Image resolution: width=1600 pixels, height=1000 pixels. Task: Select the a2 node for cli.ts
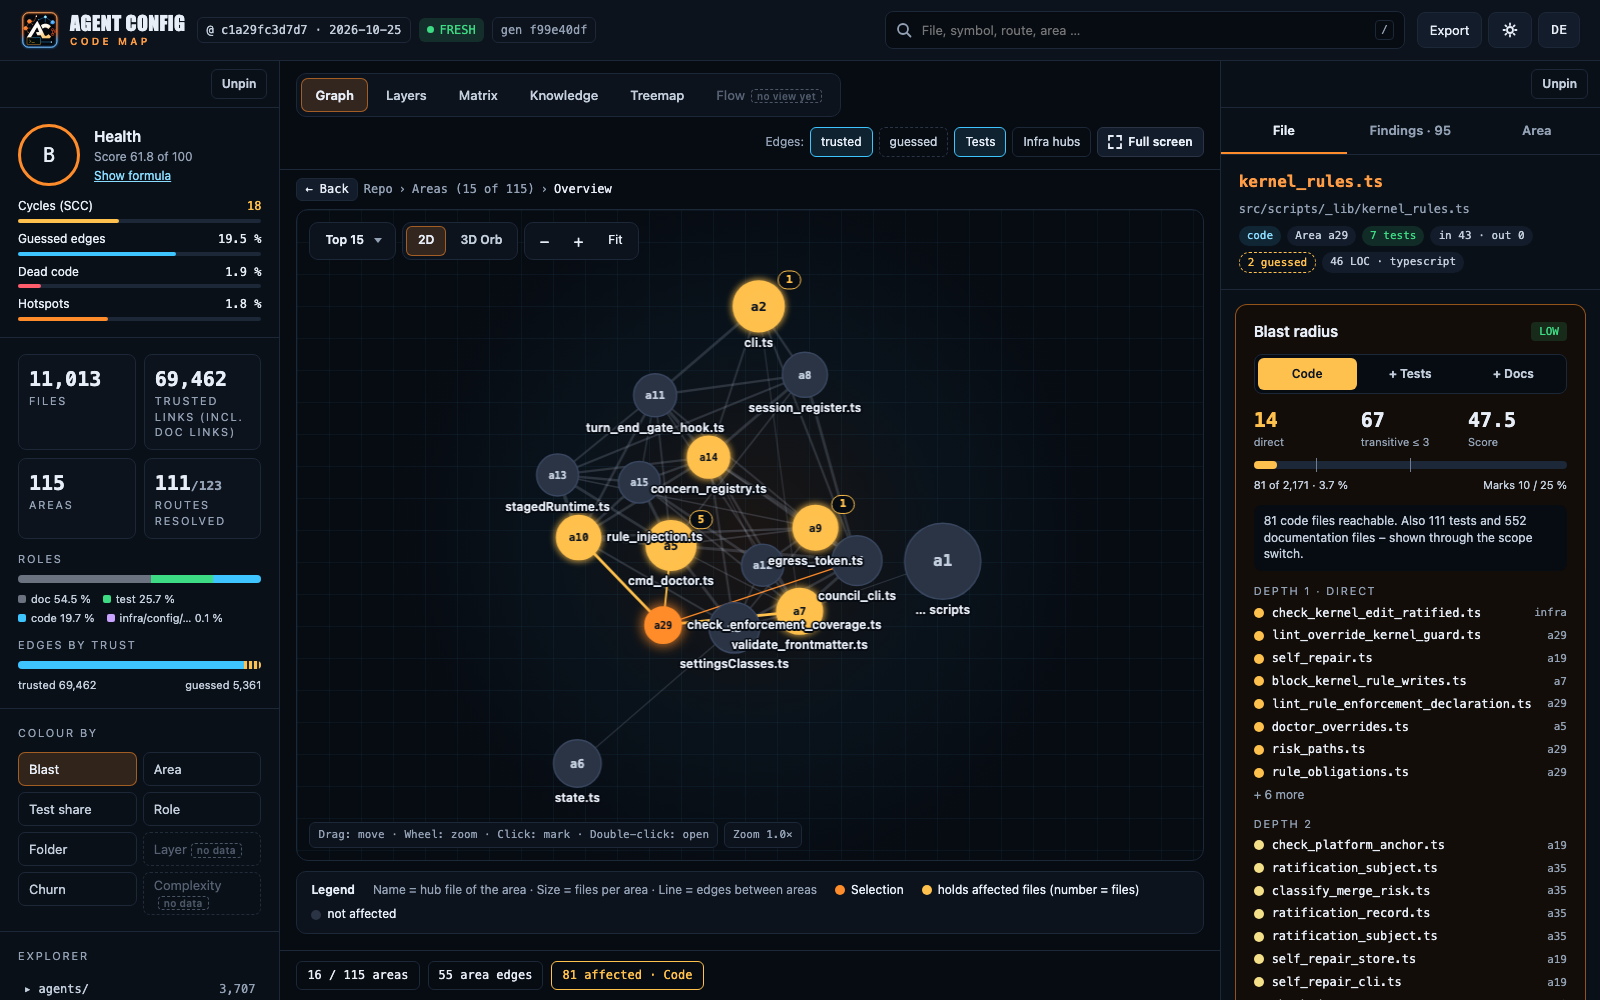point(758,306)
